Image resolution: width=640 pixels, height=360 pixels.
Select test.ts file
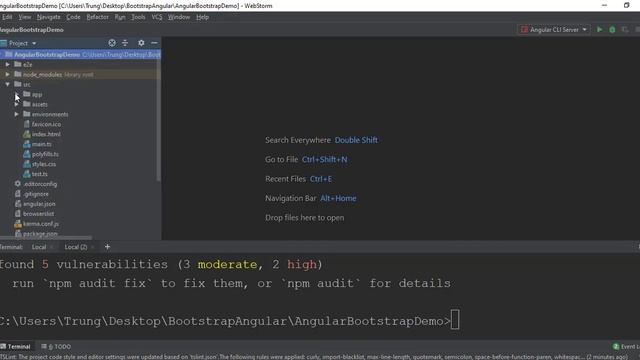click(40, 174)
